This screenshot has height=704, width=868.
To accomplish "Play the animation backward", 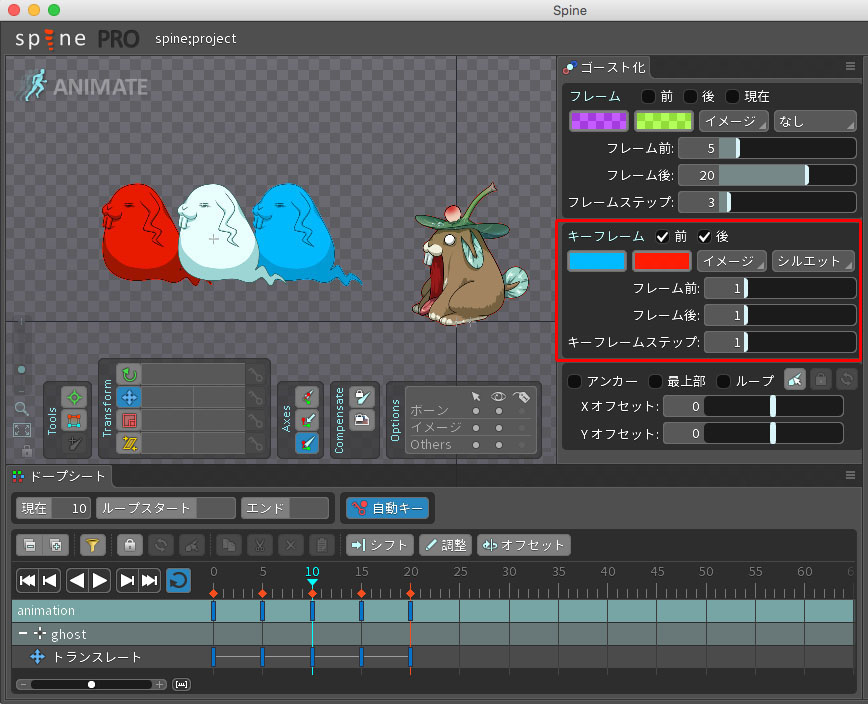I will (x=78, y=580).
